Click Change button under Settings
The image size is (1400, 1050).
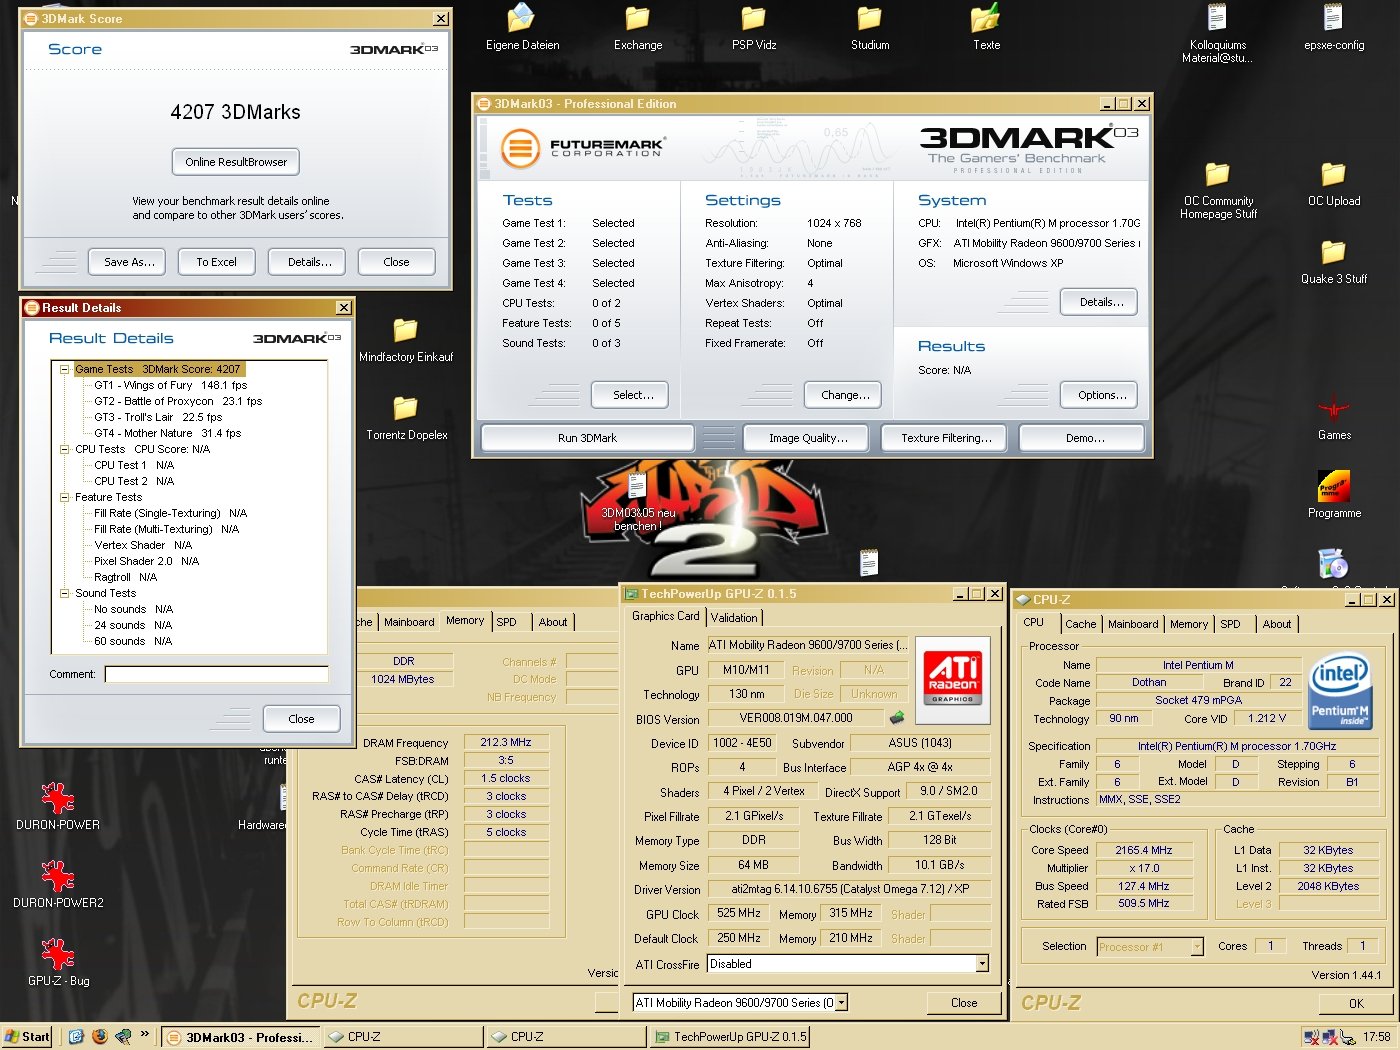click(845, 395)
